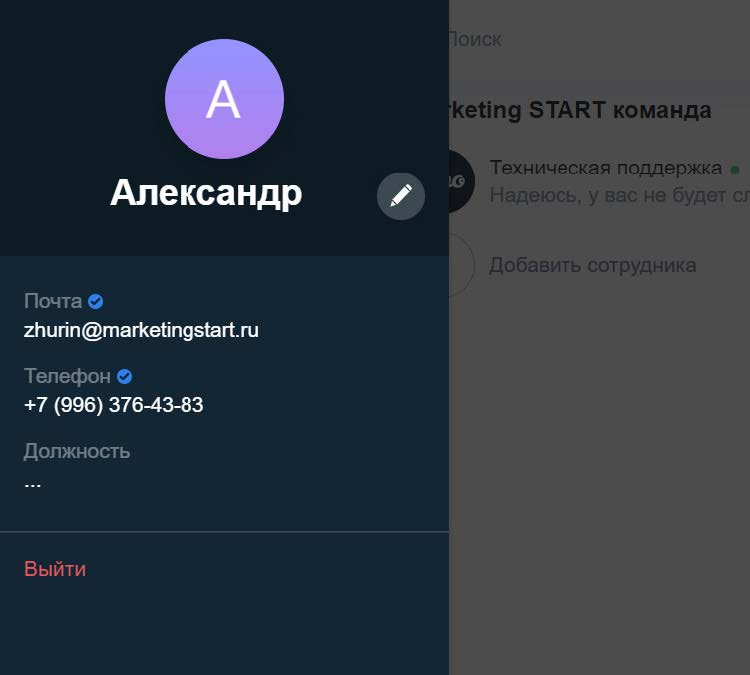Click the blue verified checkmark next to Почта
The image size is (750, 675).
tap(96, 301)
